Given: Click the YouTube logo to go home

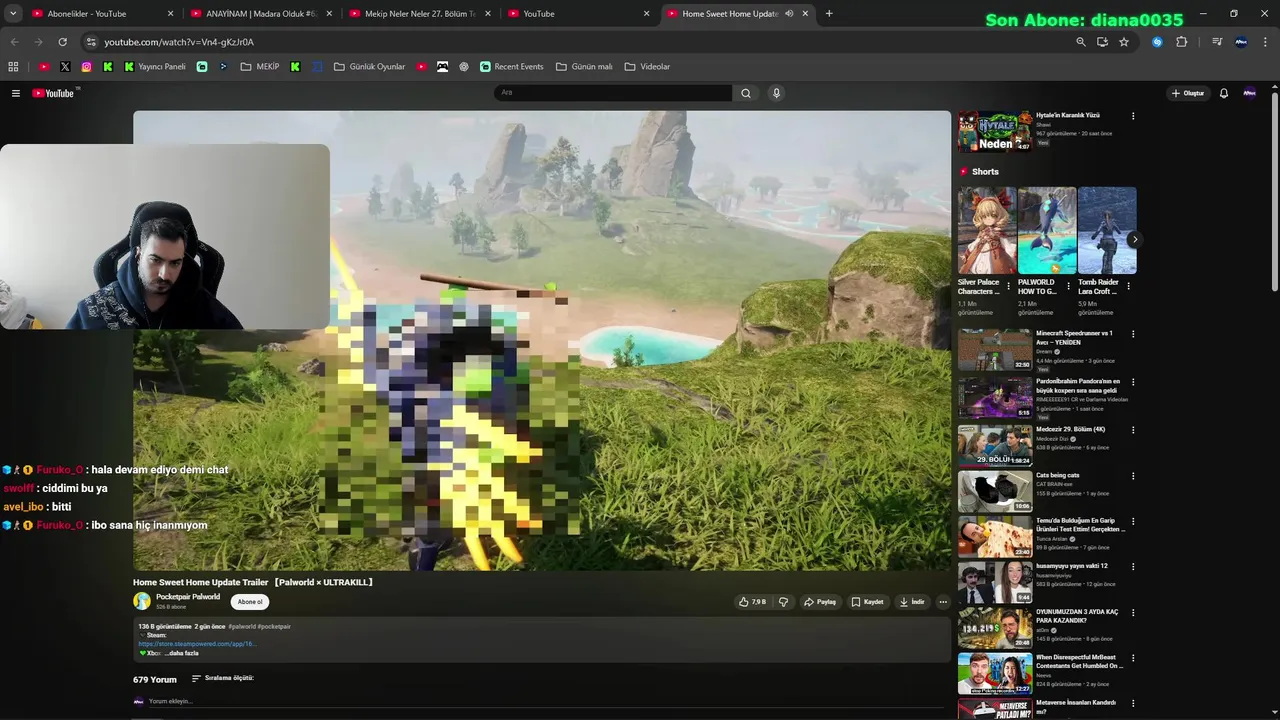Looking at the screenshot, I should [55, 93].
